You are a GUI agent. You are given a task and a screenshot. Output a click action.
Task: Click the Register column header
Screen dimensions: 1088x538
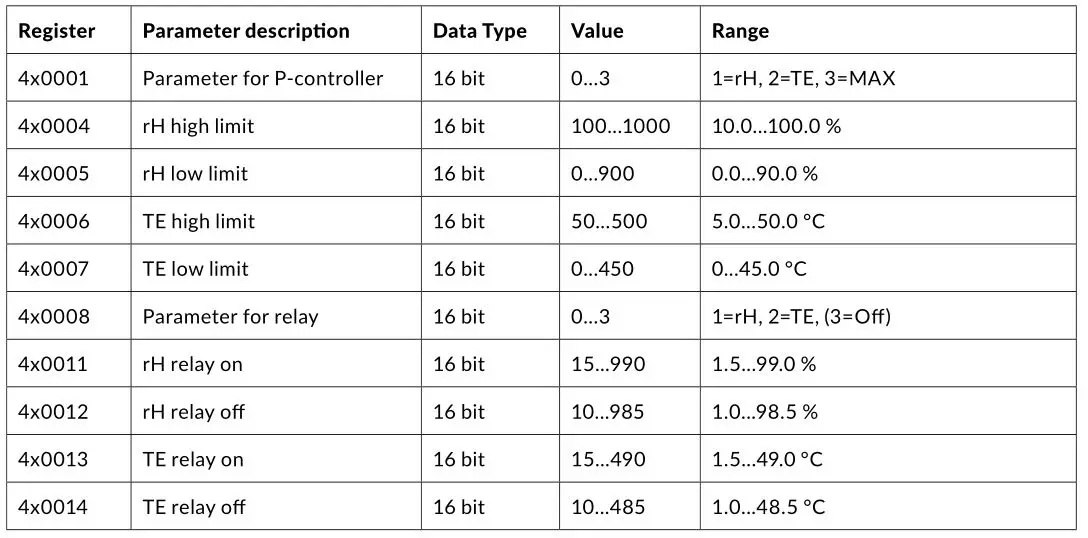(57, 31)
